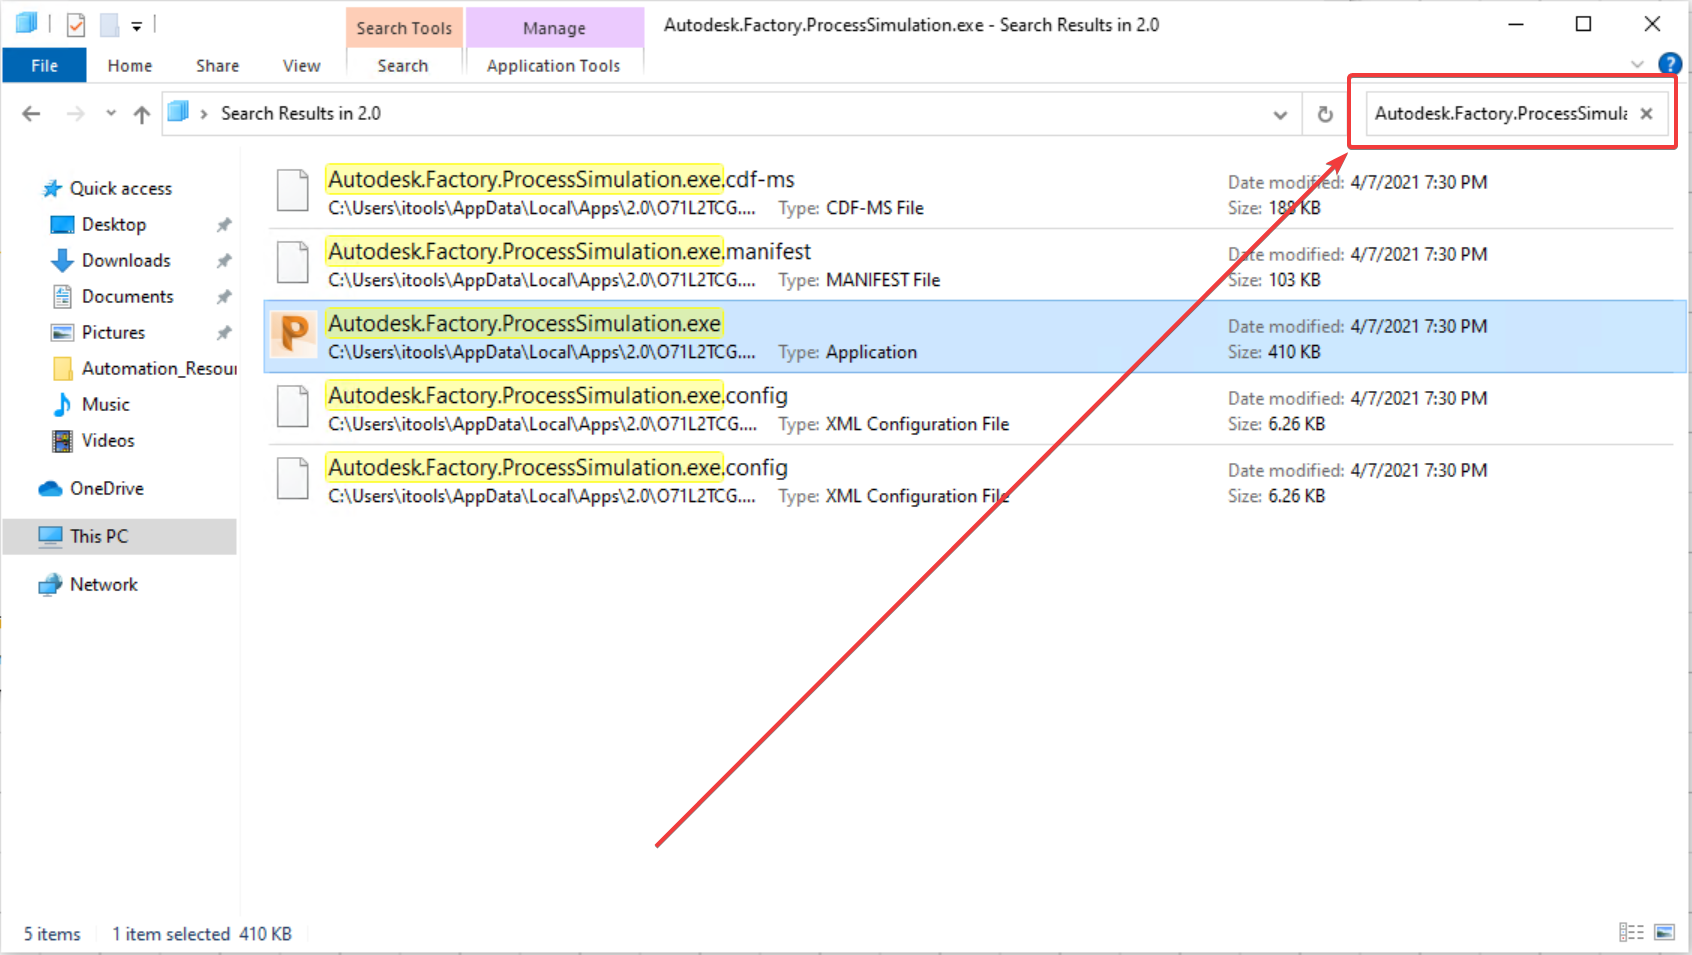This screenshot has height=955, width=1692.
Task: Open Desktop in the navigation pane
Action: (114, 225)
